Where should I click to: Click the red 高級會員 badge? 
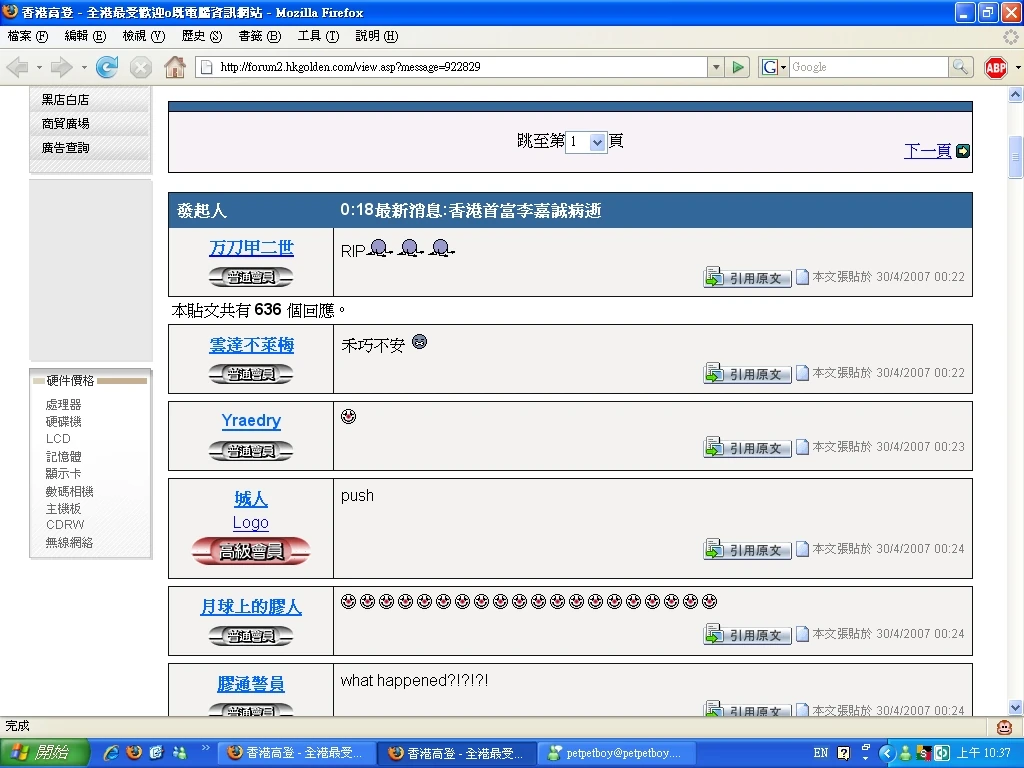pyautogui.click(x=251, y=551)
